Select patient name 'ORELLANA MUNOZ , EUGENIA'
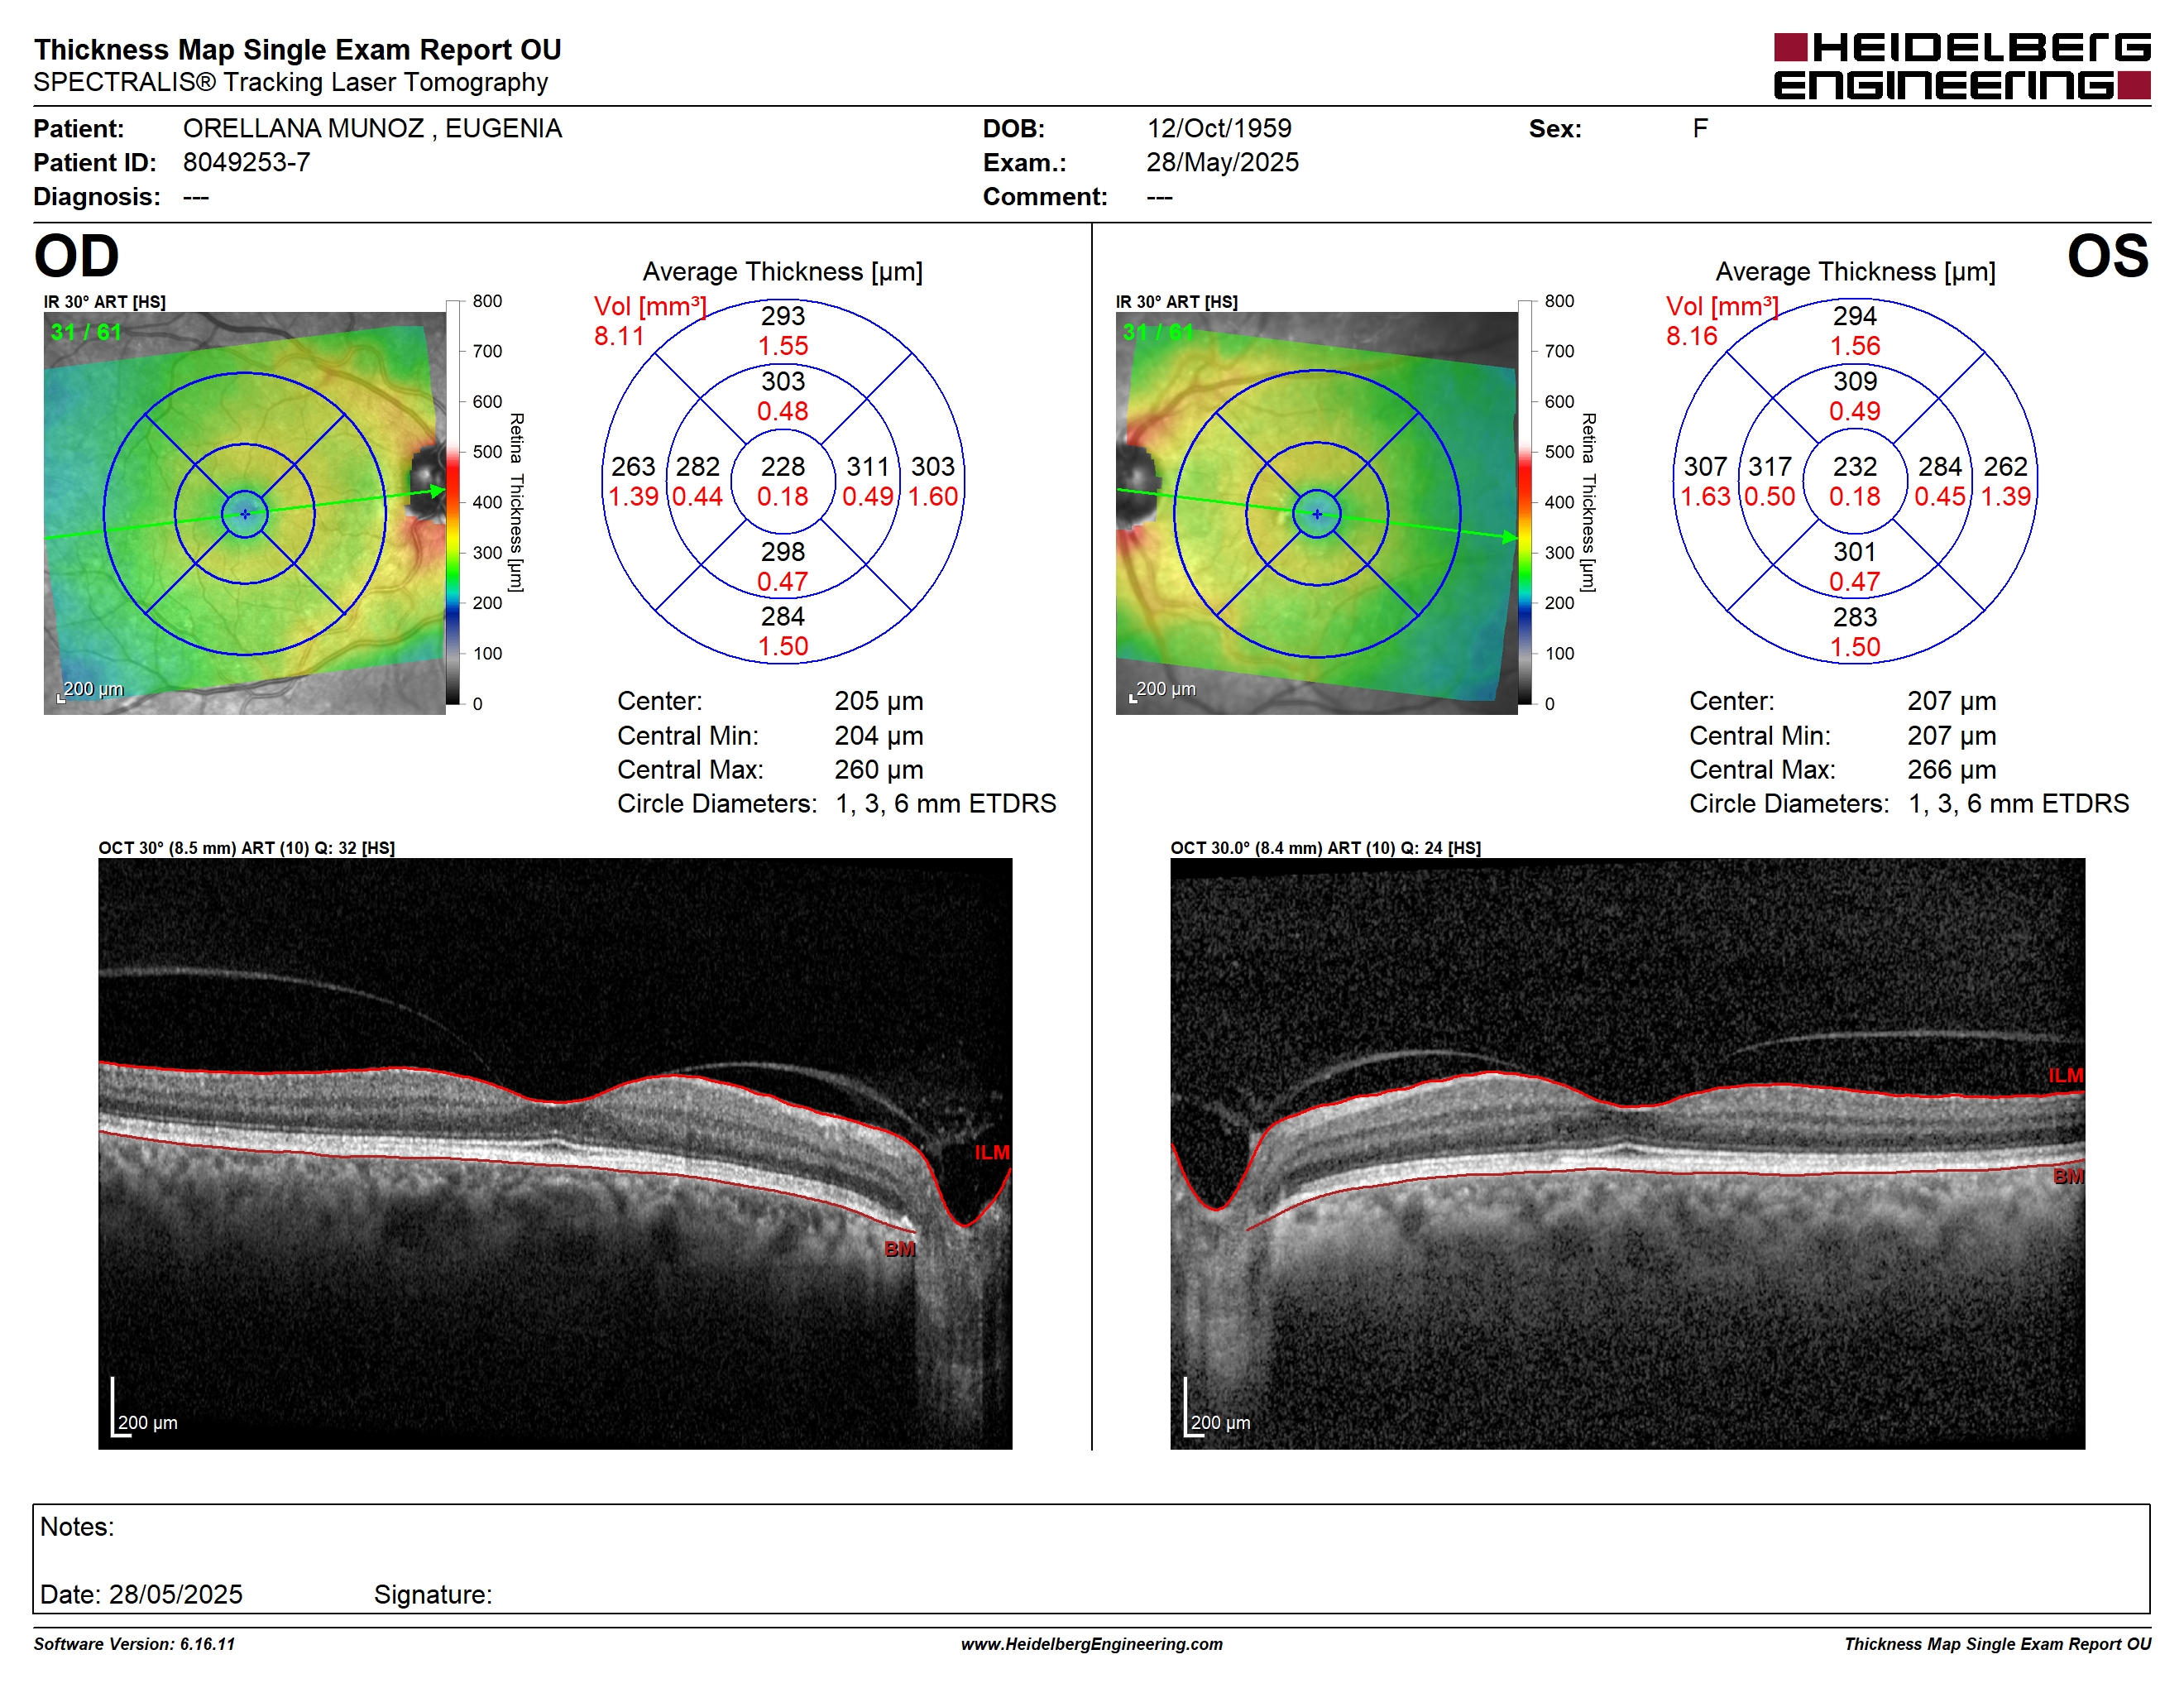The width and height of the screenshot is (2184, 1688). point(372,129)
